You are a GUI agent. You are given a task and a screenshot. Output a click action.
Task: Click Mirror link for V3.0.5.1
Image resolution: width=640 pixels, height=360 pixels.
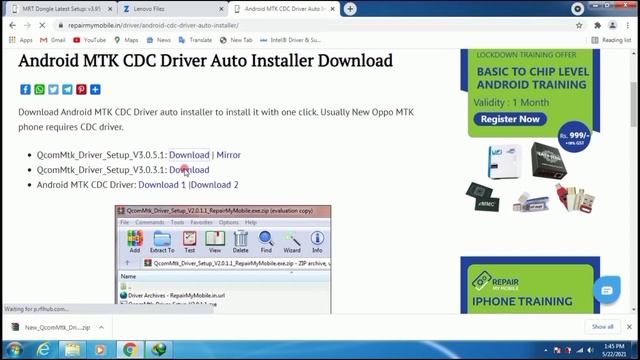(229, 155)
